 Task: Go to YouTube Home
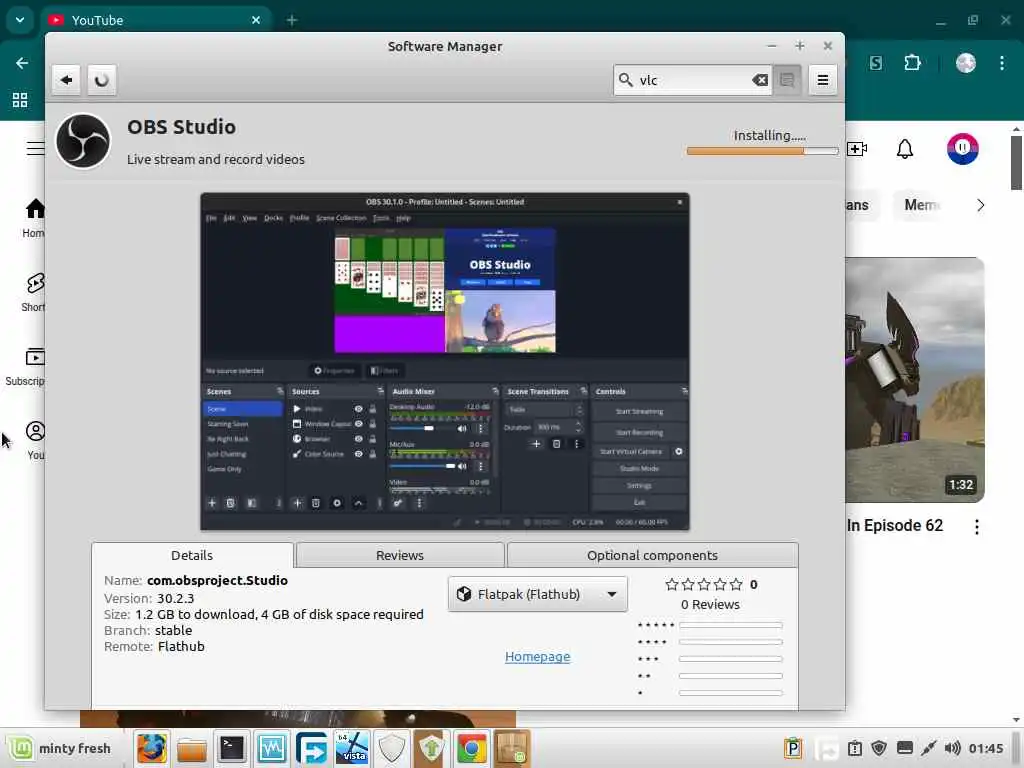(35, 218)
